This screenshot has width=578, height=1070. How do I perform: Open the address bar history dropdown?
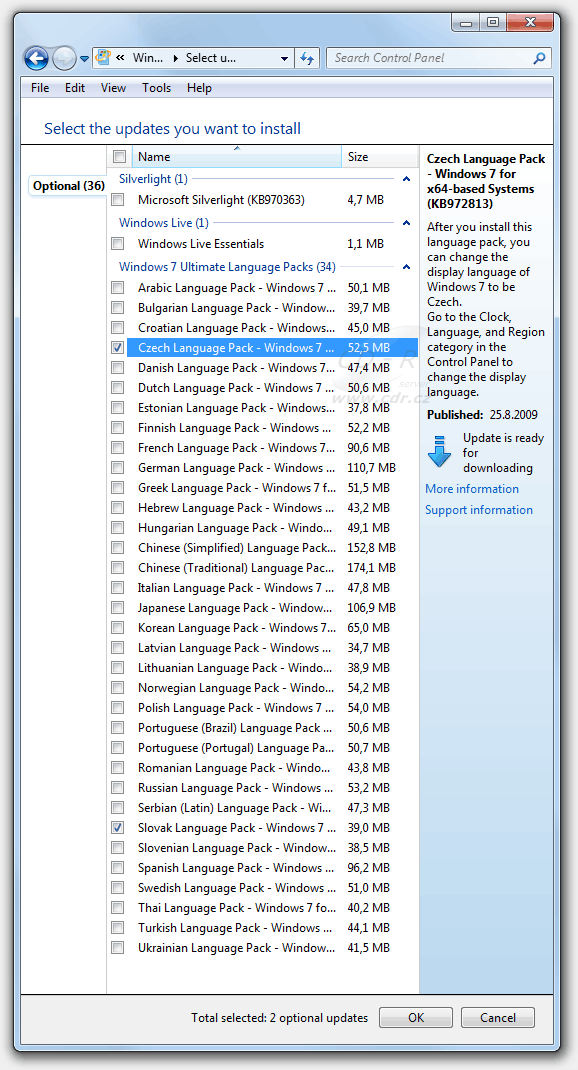click(x=285, y=59)
